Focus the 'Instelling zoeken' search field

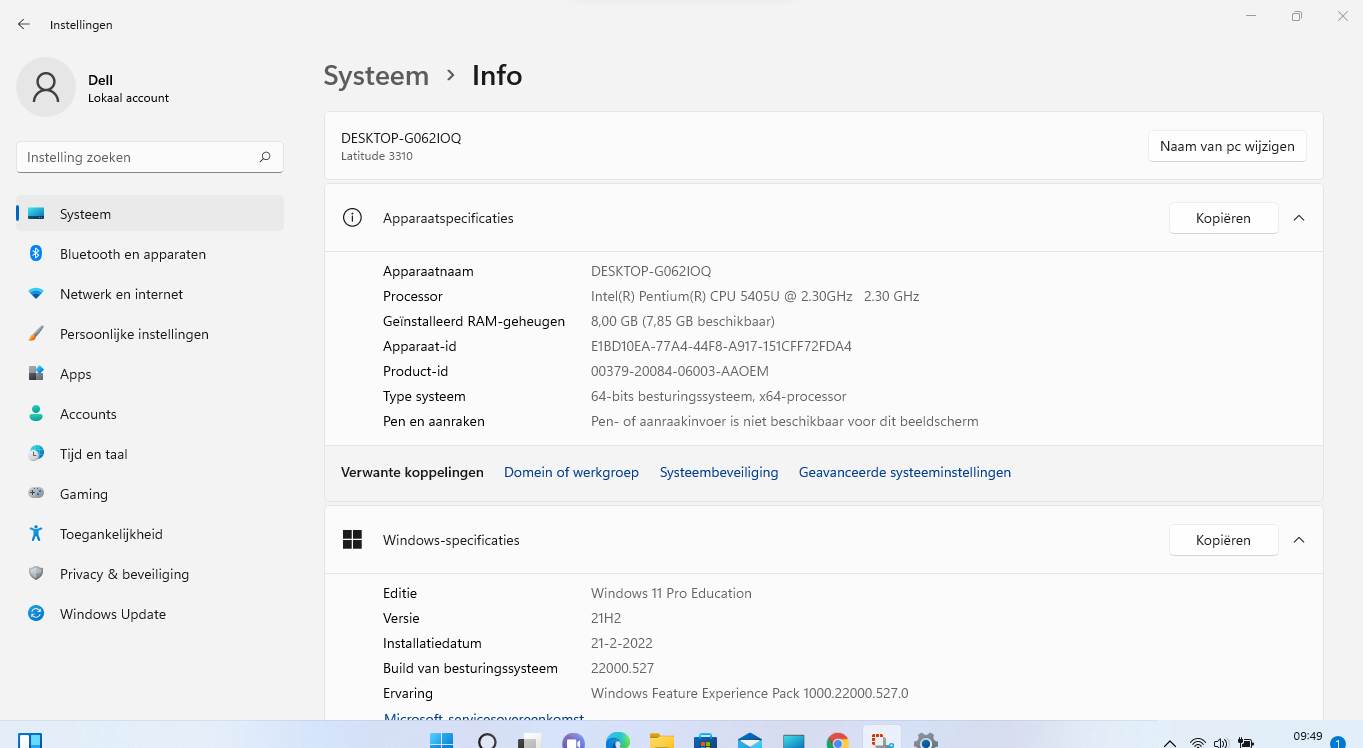pos(150,157)
